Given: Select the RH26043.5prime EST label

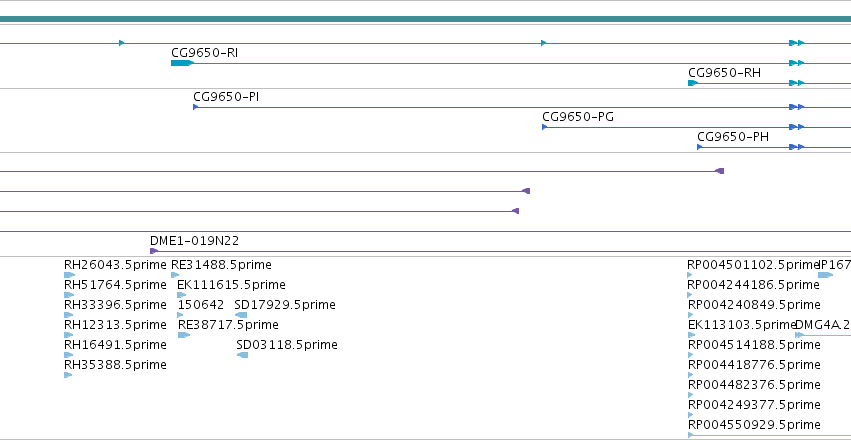Looking at the screenshot, I should point(115,265).
